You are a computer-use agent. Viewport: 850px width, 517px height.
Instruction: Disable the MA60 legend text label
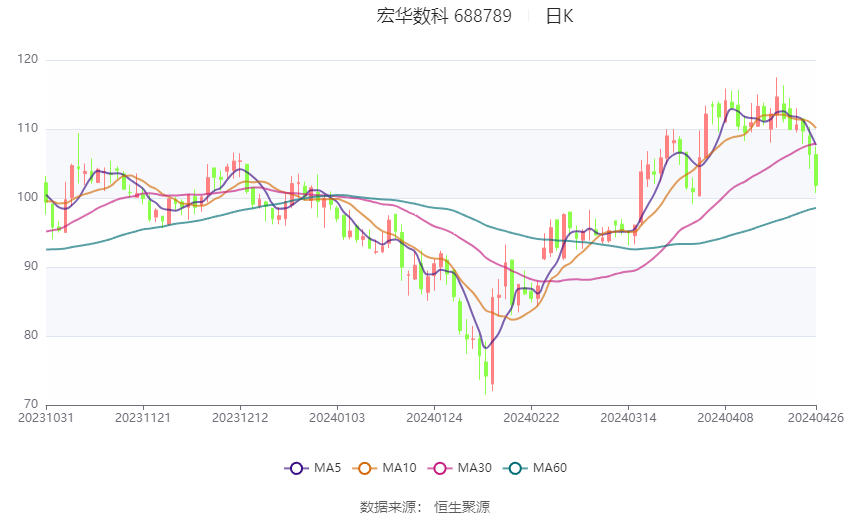551,467
